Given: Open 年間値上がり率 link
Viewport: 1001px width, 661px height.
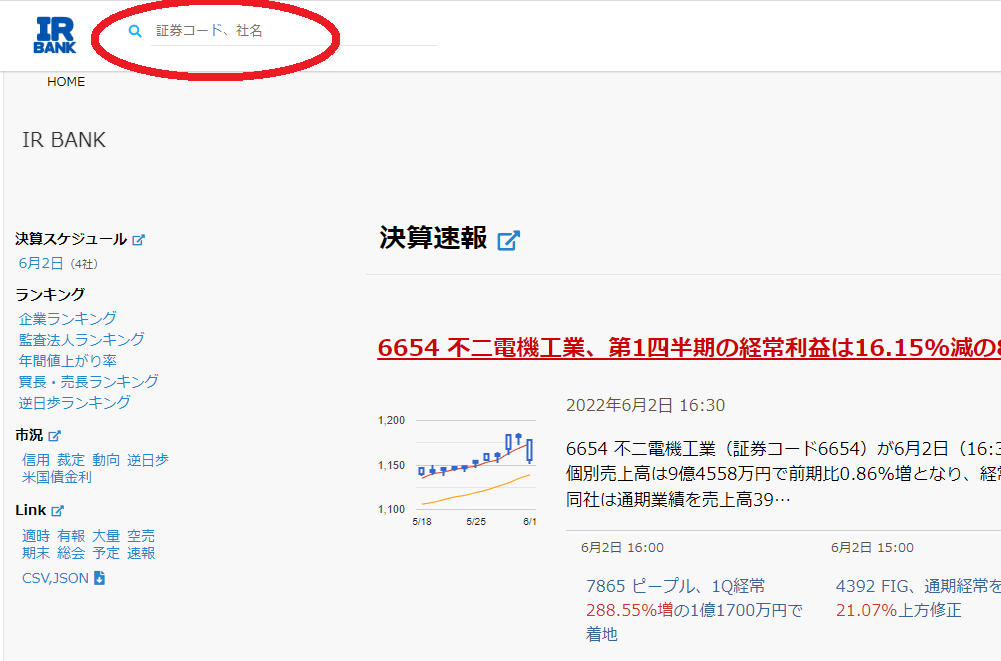Looking at the screenshot, I should click(x=68, y=360).
